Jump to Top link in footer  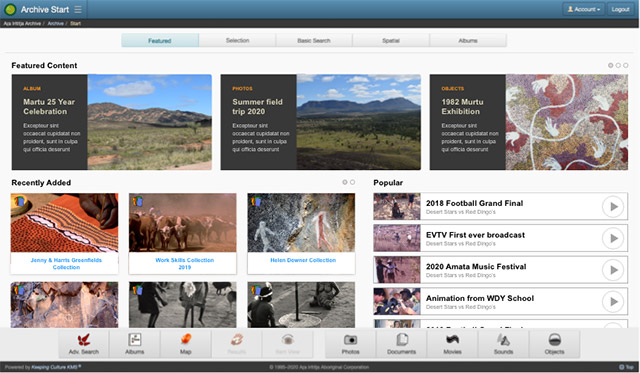[627, 367]
